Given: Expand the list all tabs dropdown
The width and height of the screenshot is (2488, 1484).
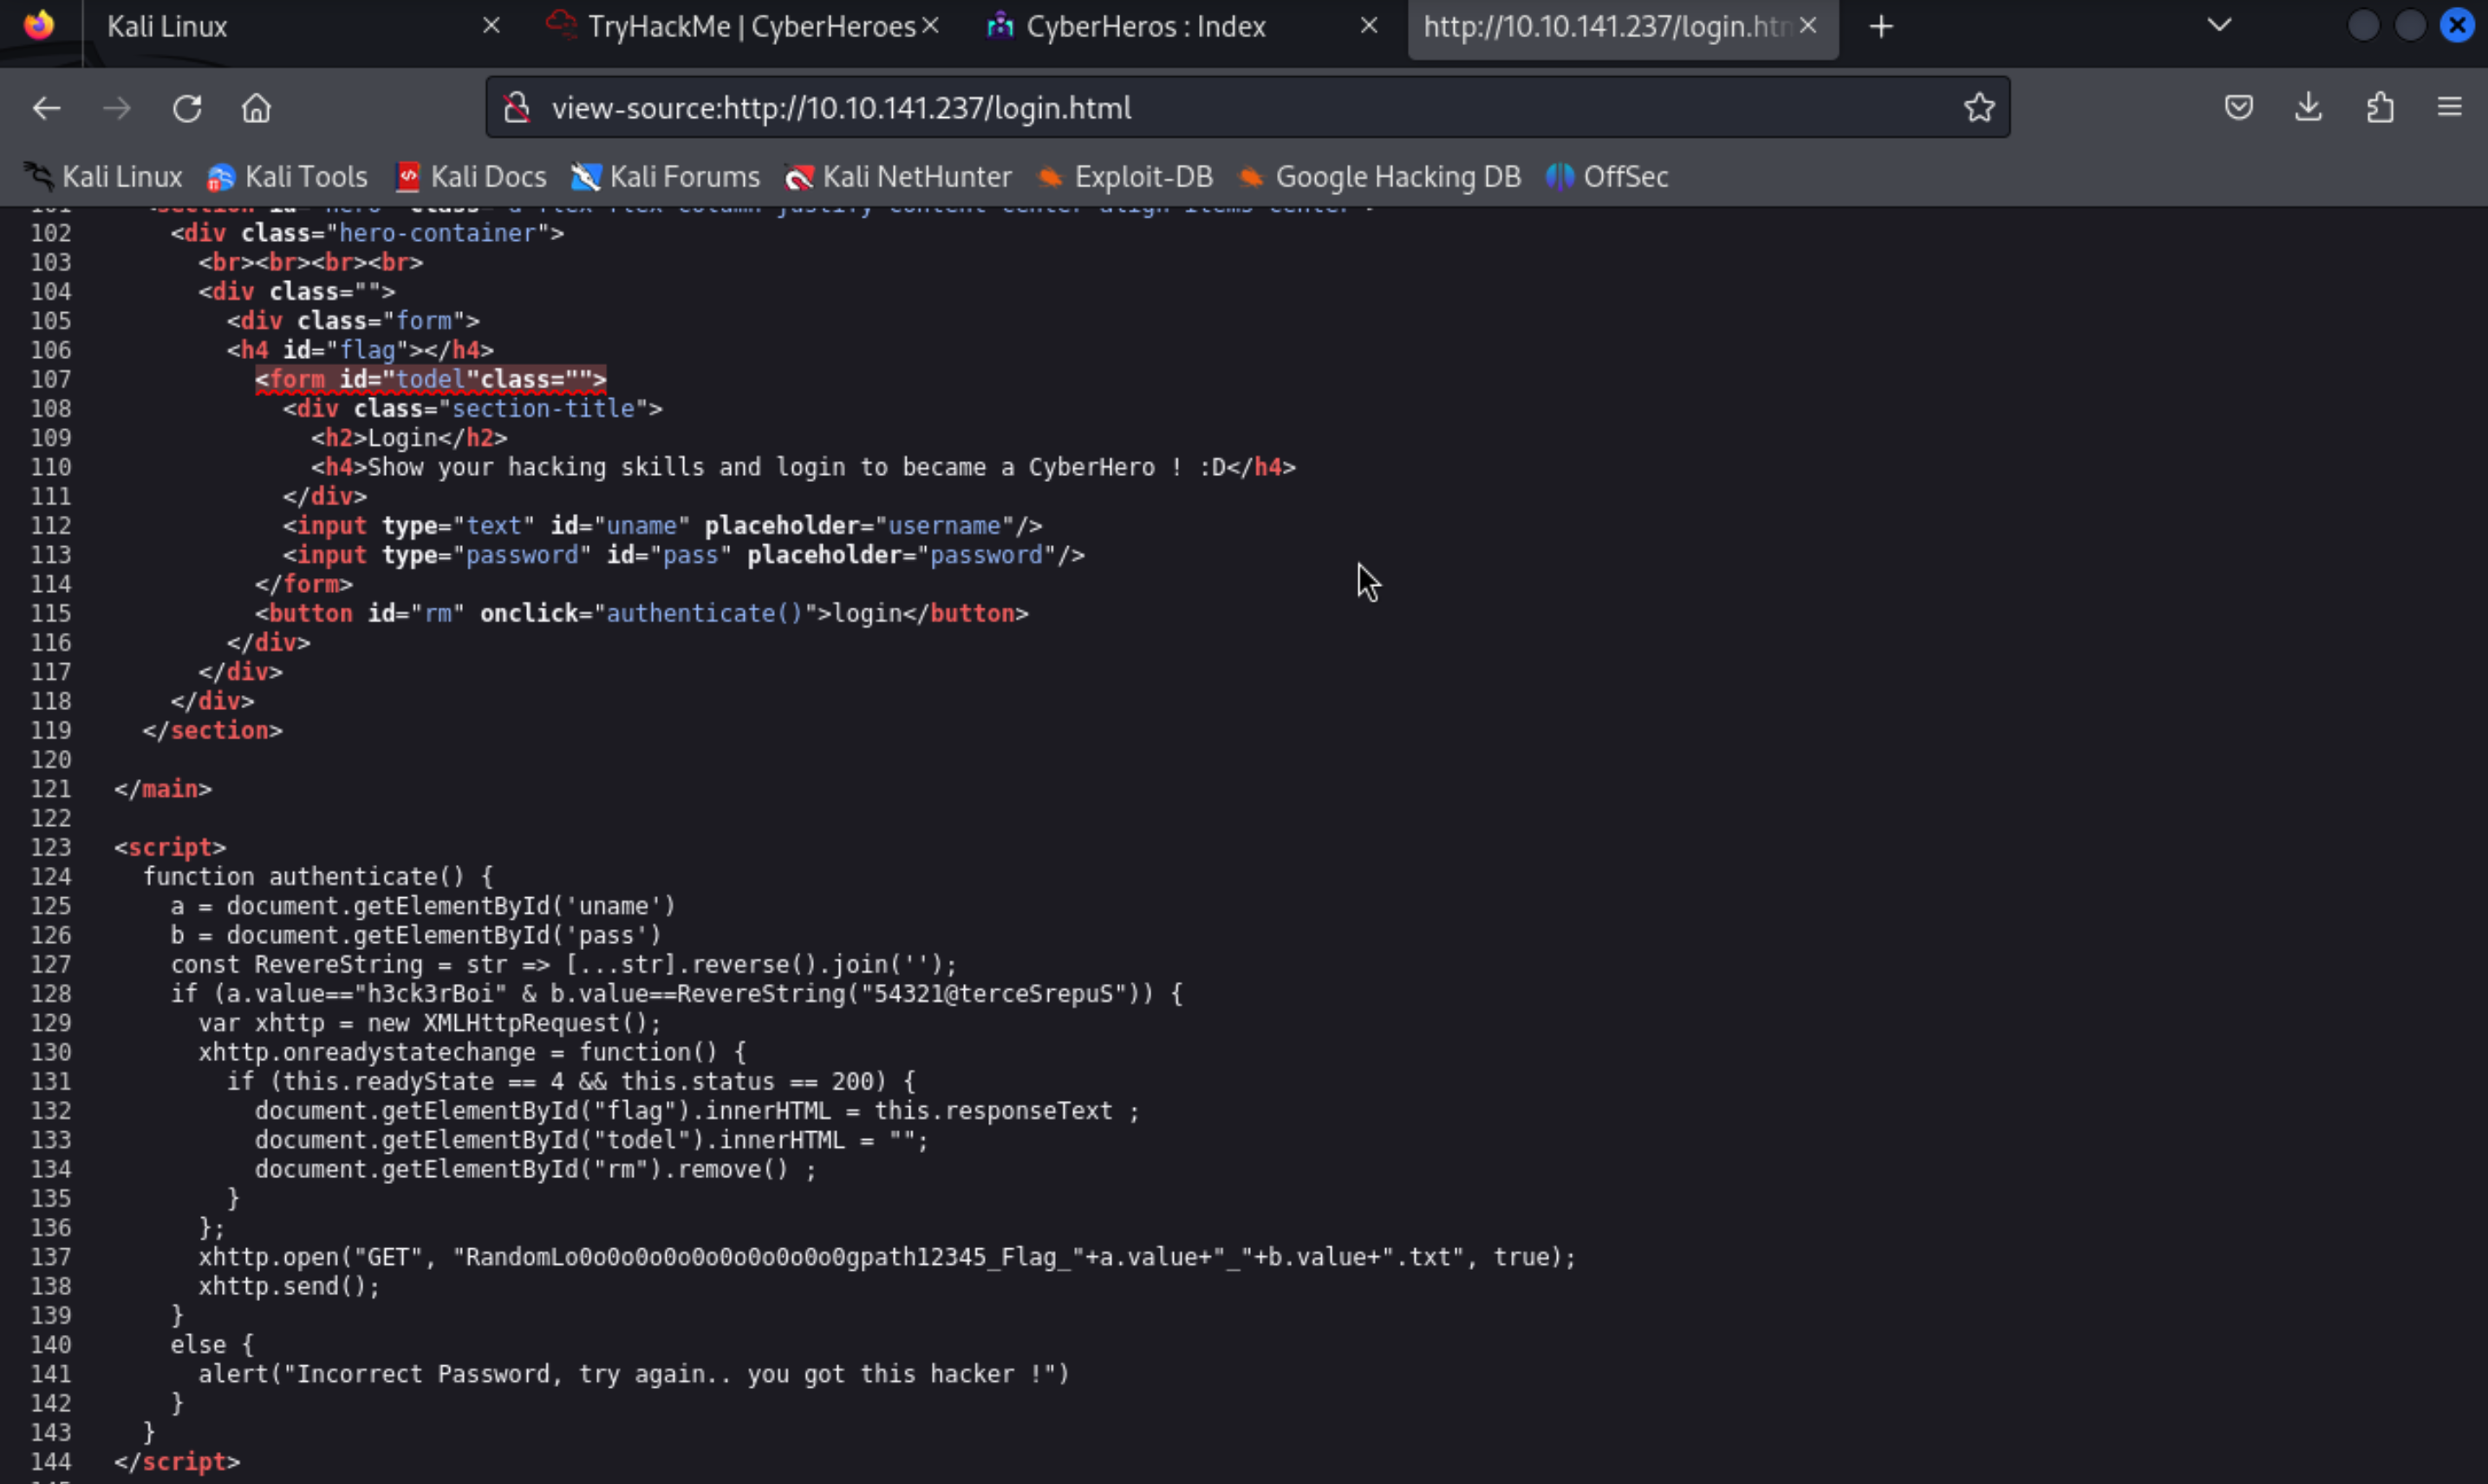Looking at the screenshot, I should point(2219,25).
